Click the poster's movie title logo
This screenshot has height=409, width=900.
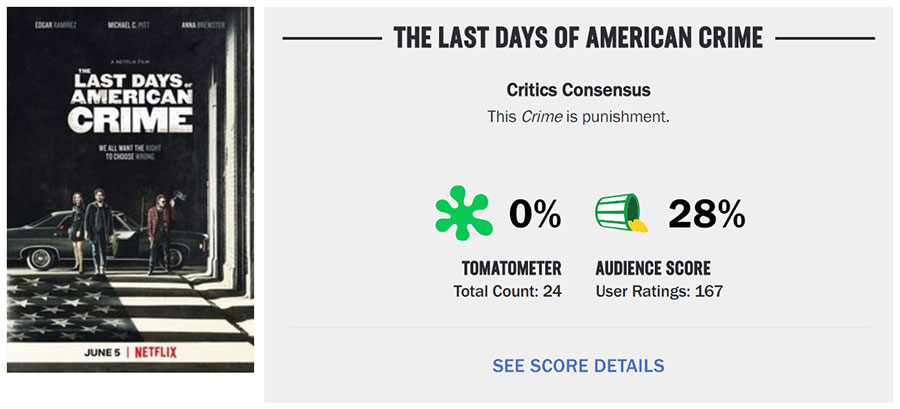[131, 102]
